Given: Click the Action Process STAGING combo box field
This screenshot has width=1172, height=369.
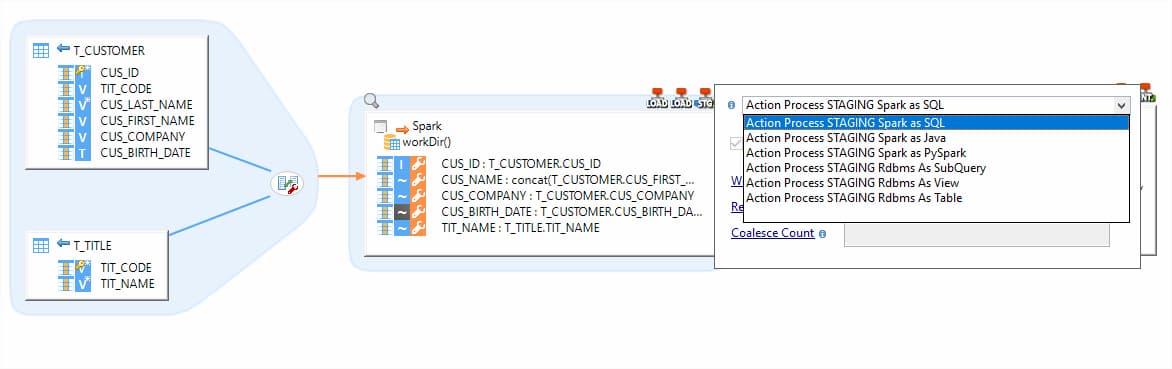Looking at the screenshot, I should (937, 105).
